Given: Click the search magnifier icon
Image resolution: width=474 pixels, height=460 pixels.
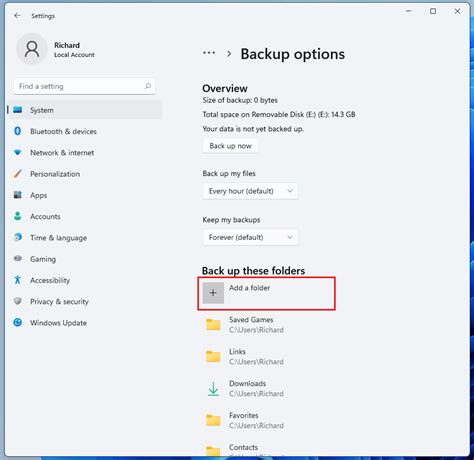Looking at the screenshot, I should pos(148,86).
